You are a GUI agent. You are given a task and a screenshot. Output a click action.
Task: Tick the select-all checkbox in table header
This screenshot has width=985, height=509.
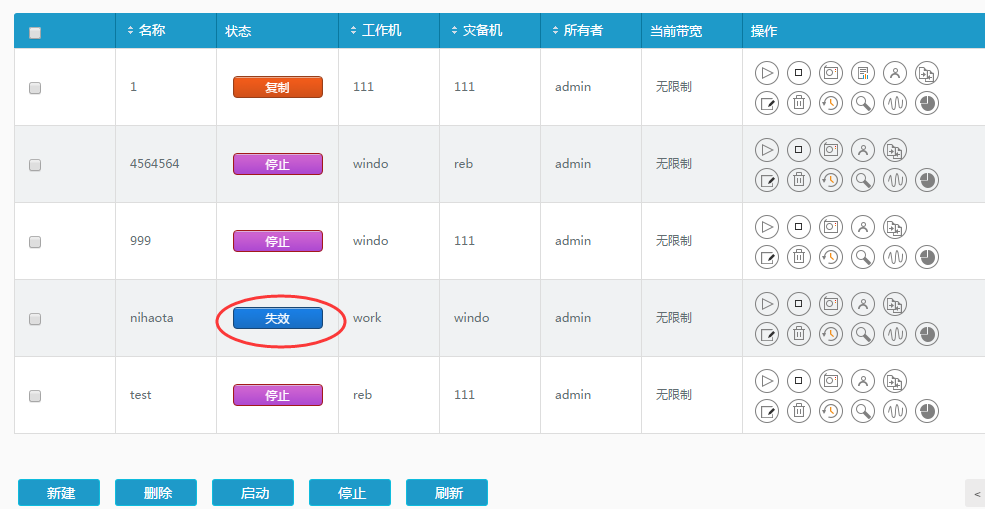click(x=35, y=33)
